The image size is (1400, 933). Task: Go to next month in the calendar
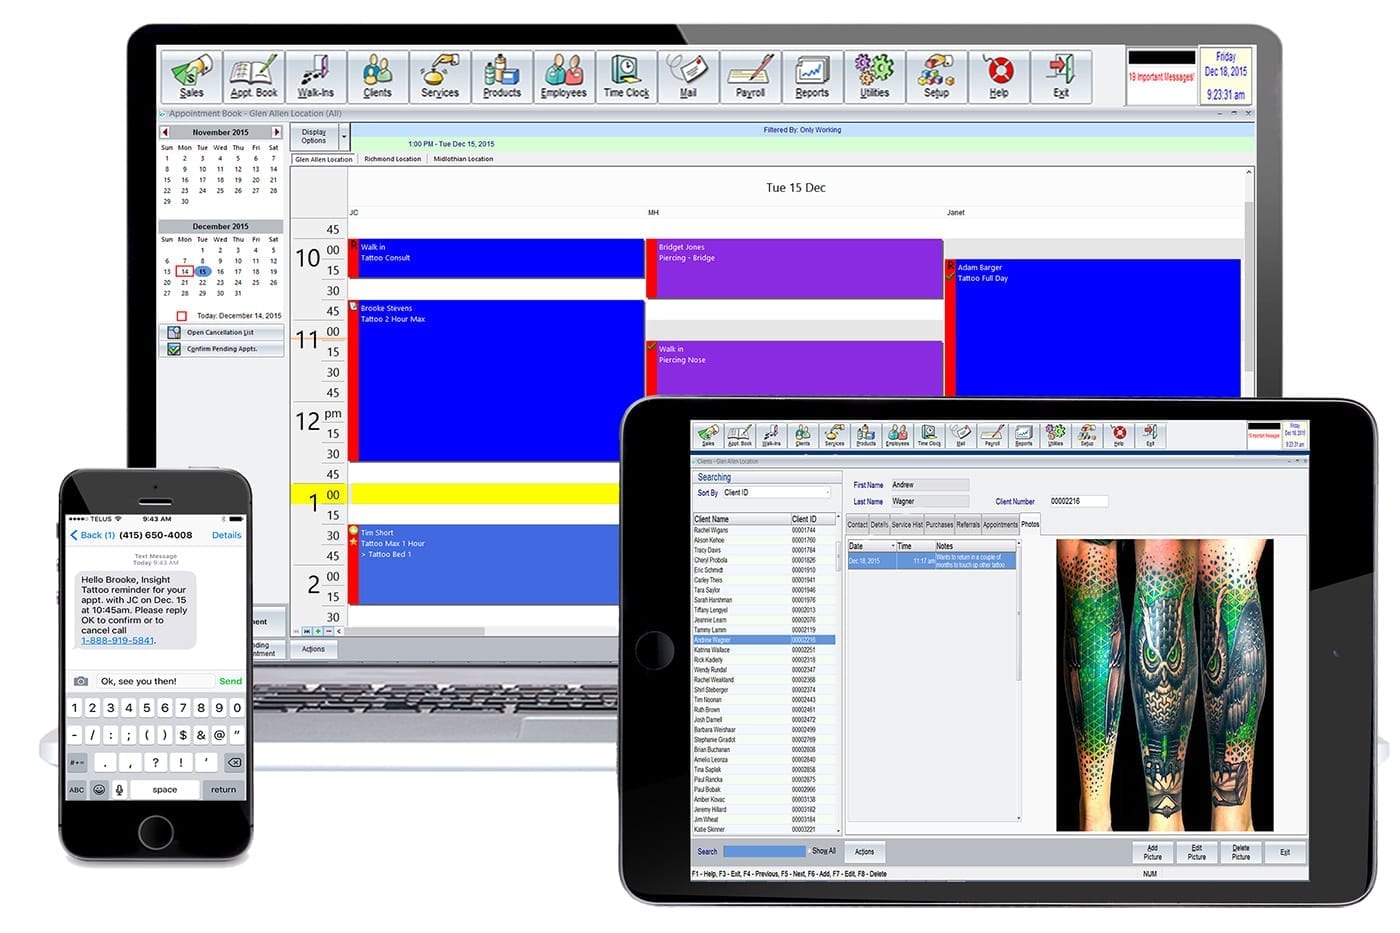click(x=277, y=132)
